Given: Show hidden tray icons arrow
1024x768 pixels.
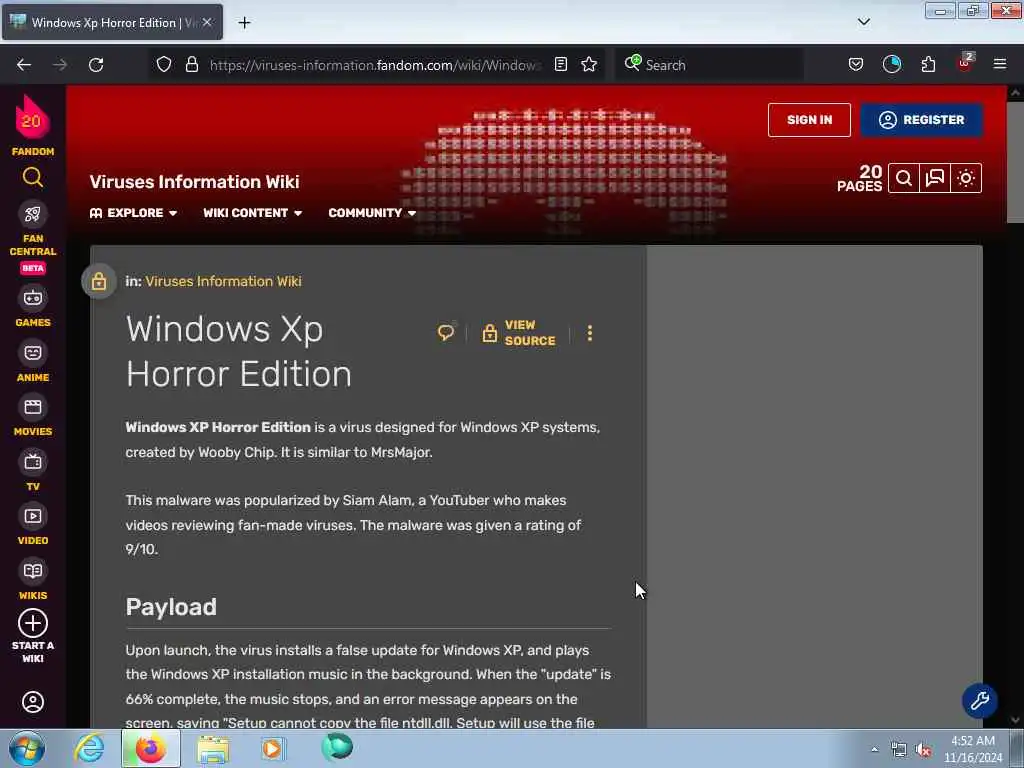Looking at the screenshot, I should click(x=874, y=749).
